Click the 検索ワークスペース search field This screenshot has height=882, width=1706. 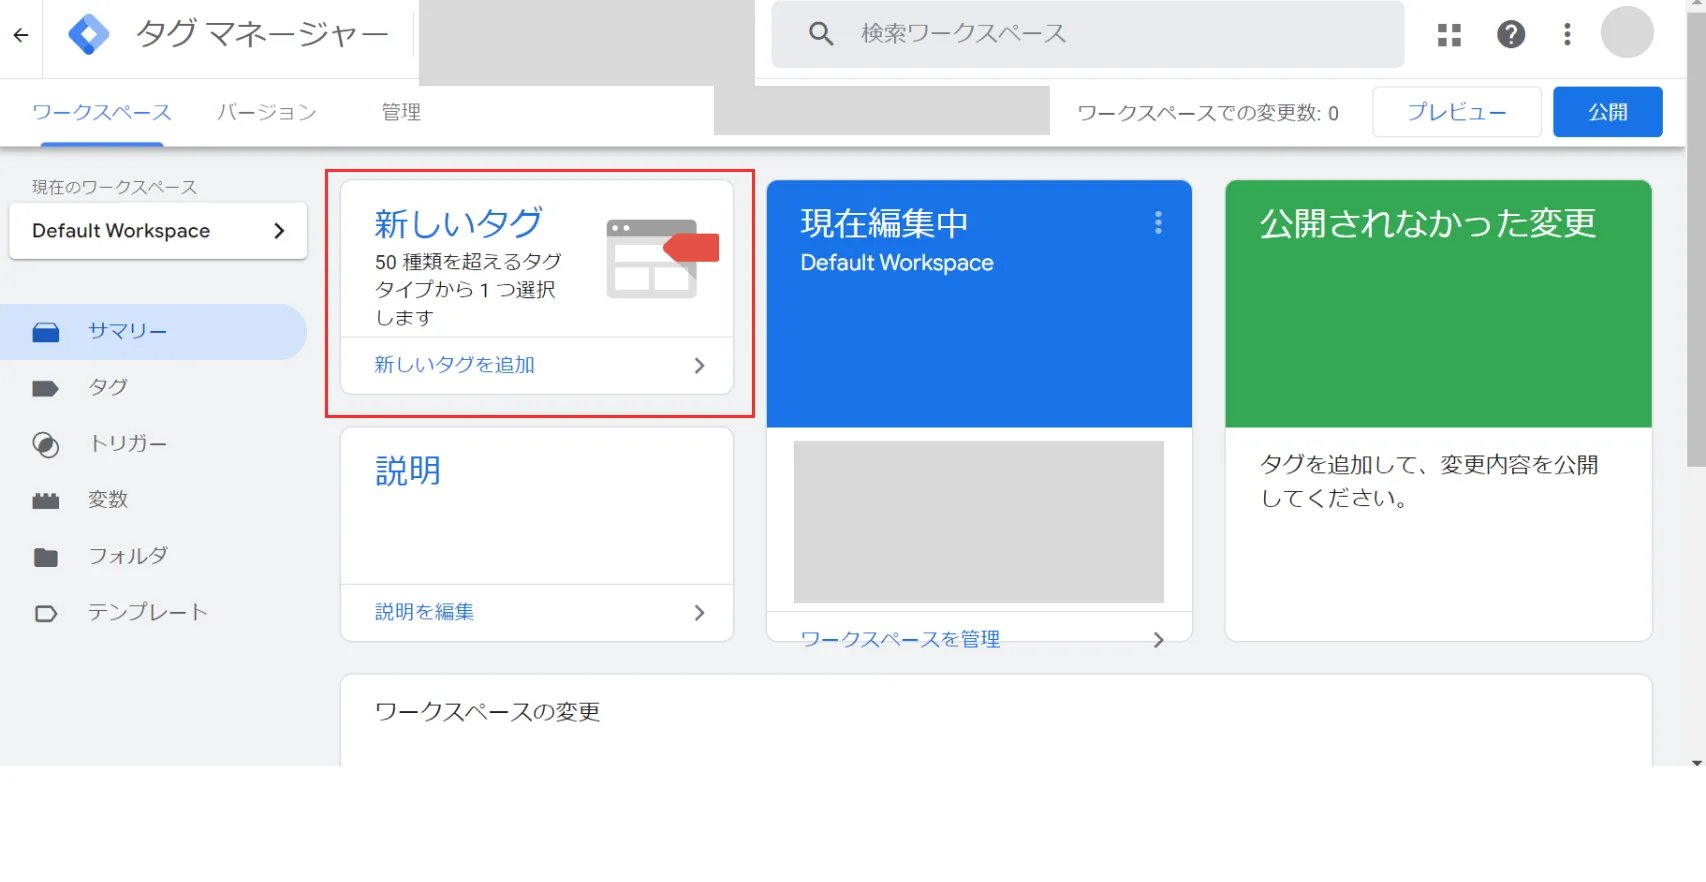tap(1100, 34)
